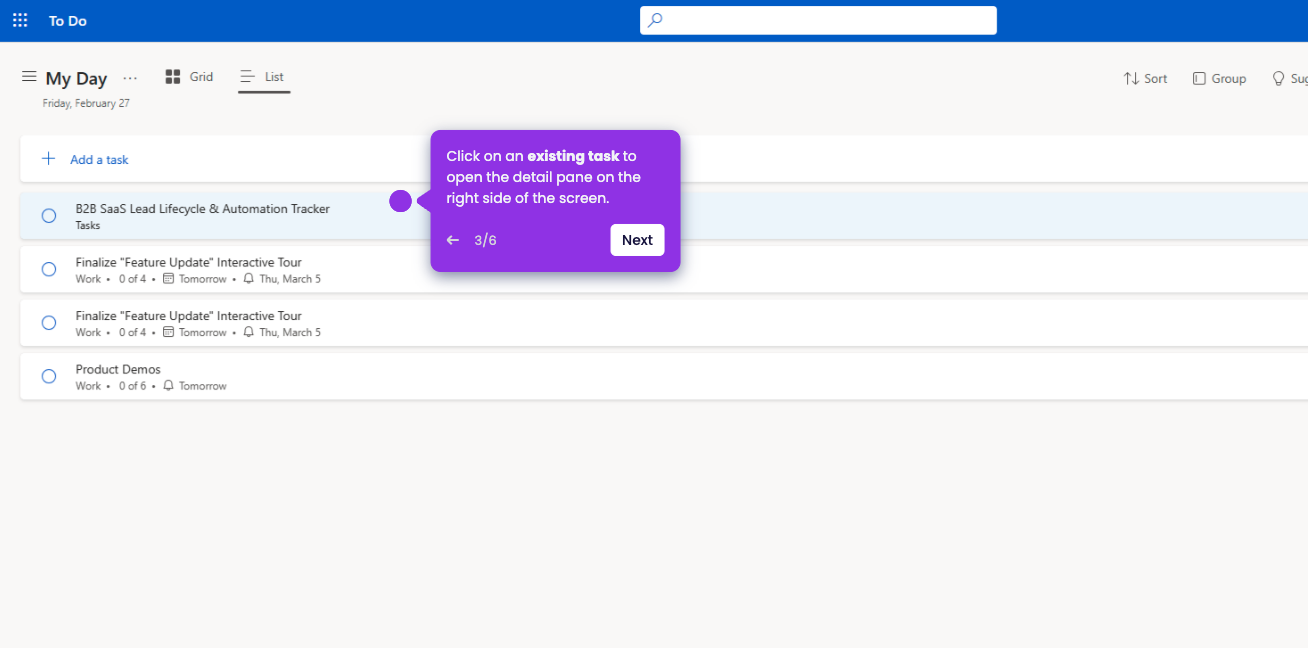
Task: Click the reminder bell in Product Demos
Action: 168,386
